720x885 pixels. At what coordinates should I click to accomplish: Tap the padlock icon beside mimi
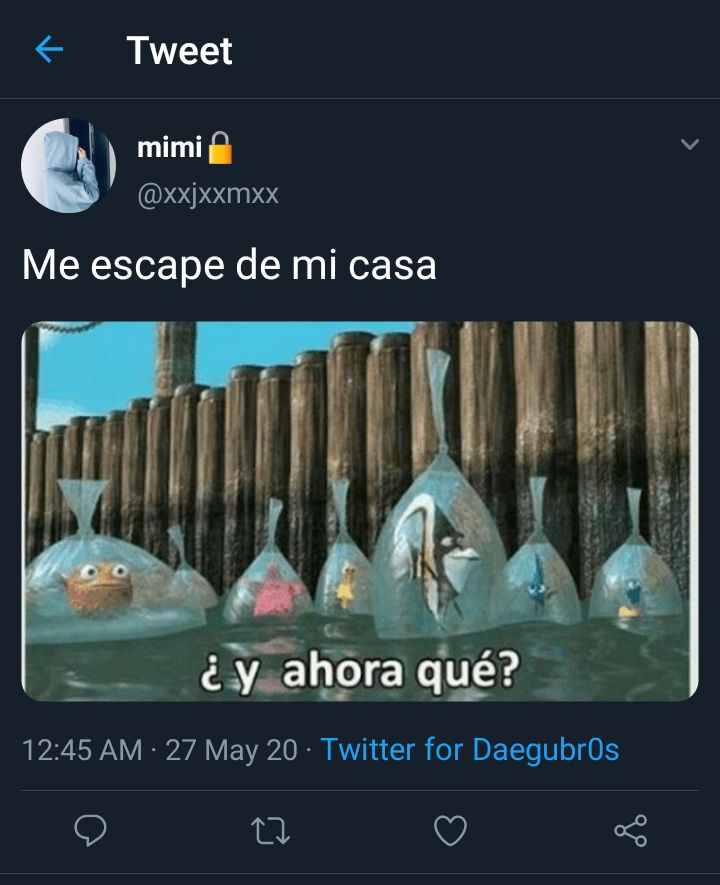(220, 148)
